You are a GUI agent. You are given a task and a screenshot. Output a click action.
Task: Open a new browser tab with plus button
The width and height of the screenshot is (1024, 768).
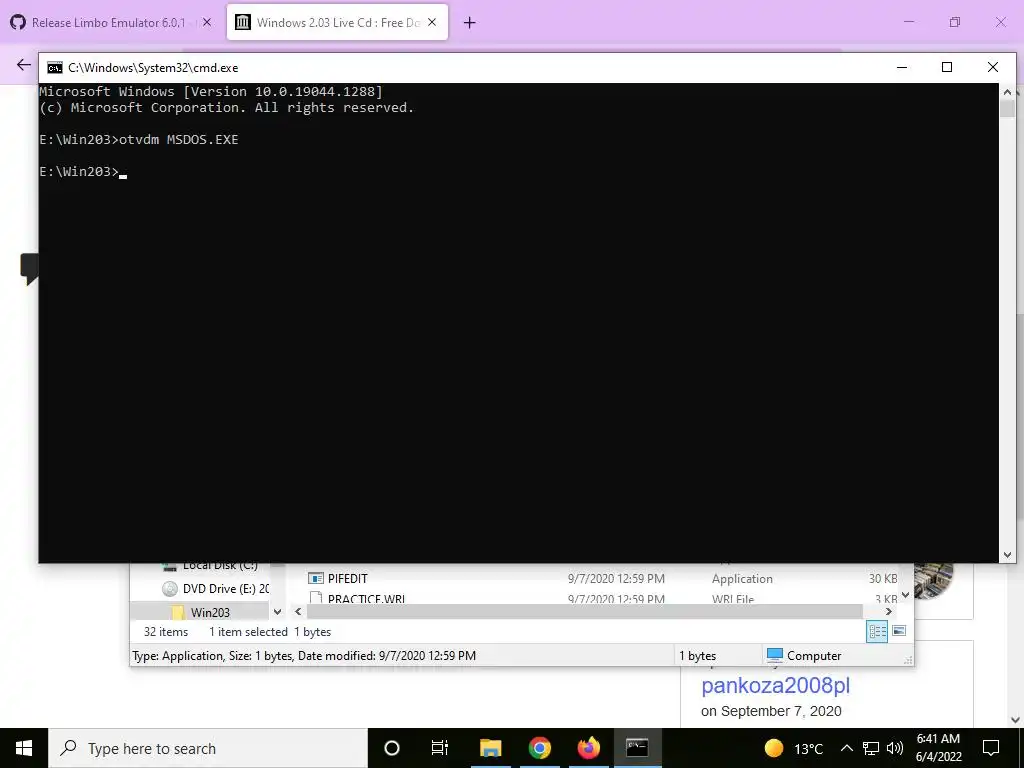coord(470,23)
